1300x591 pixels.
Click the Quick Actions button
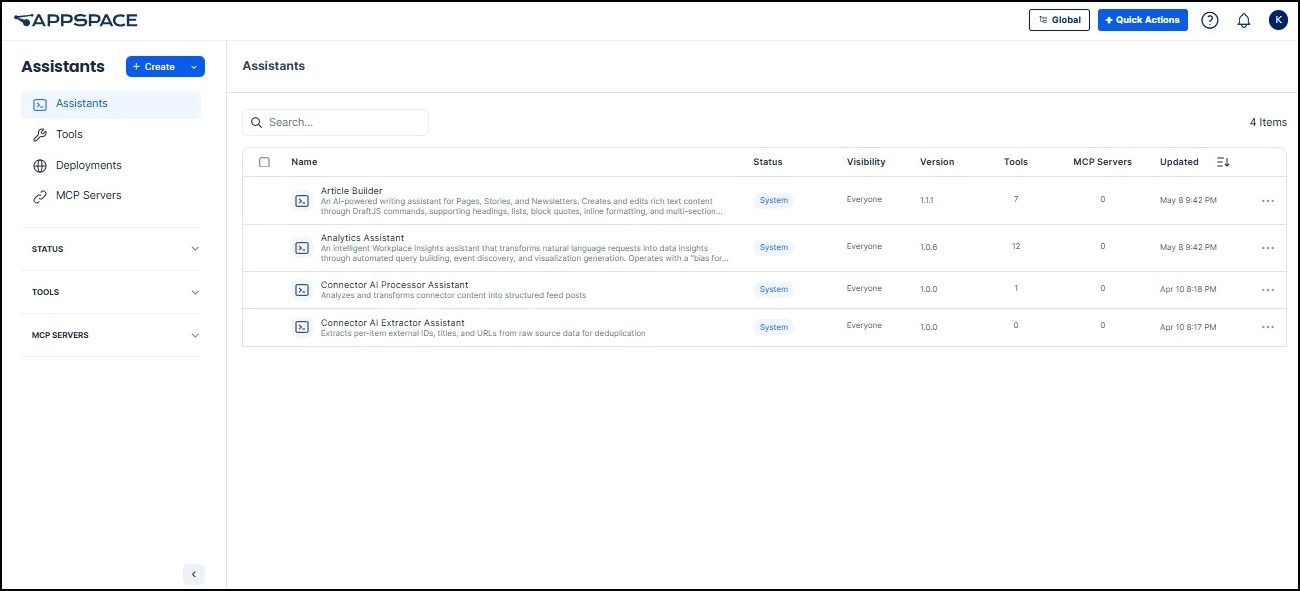click(1143, 20)
